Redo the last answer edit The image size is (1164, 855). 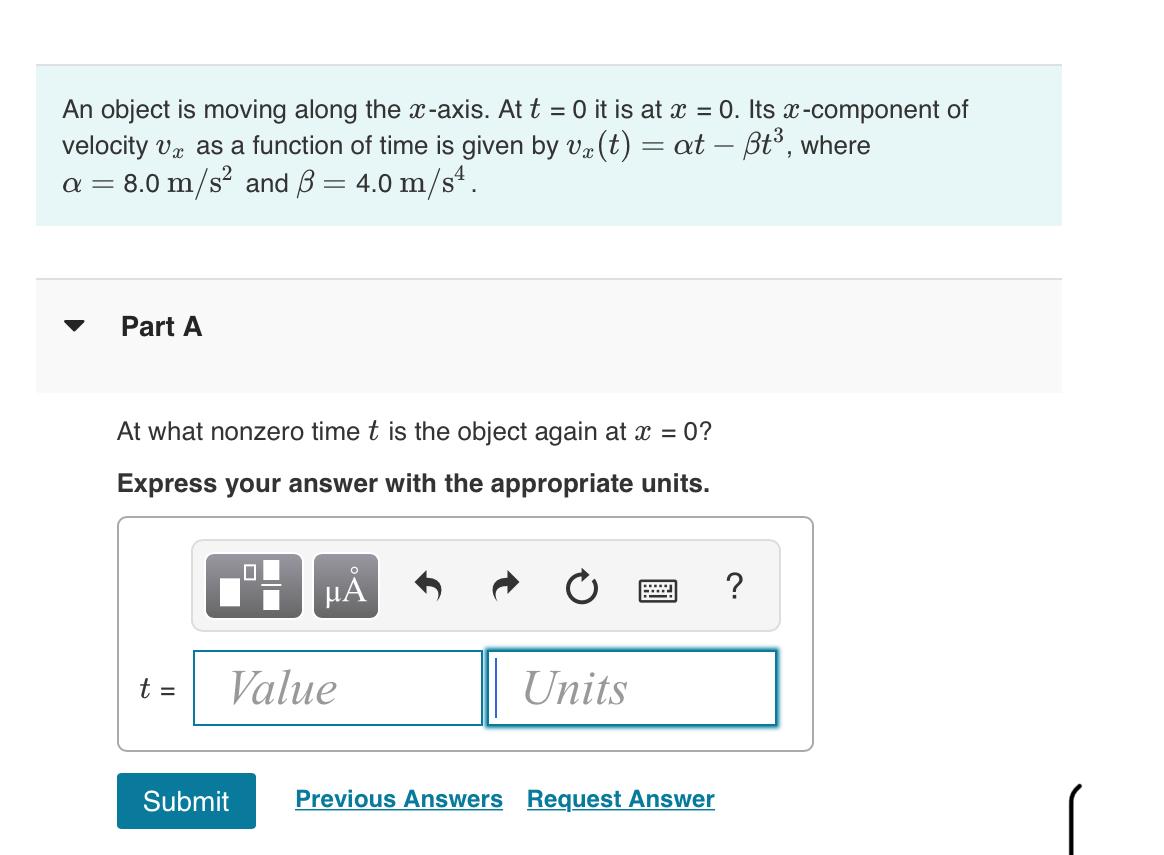point(505,588)
